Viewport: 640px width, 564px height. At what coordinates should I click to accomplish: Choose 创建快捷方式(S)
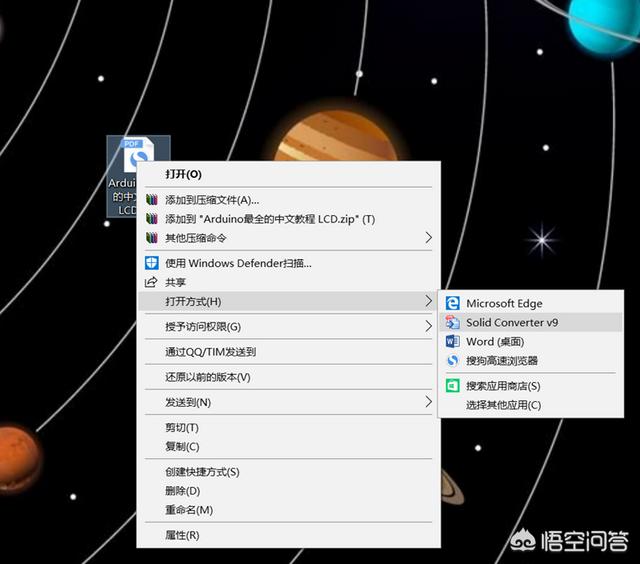point(289,472)
